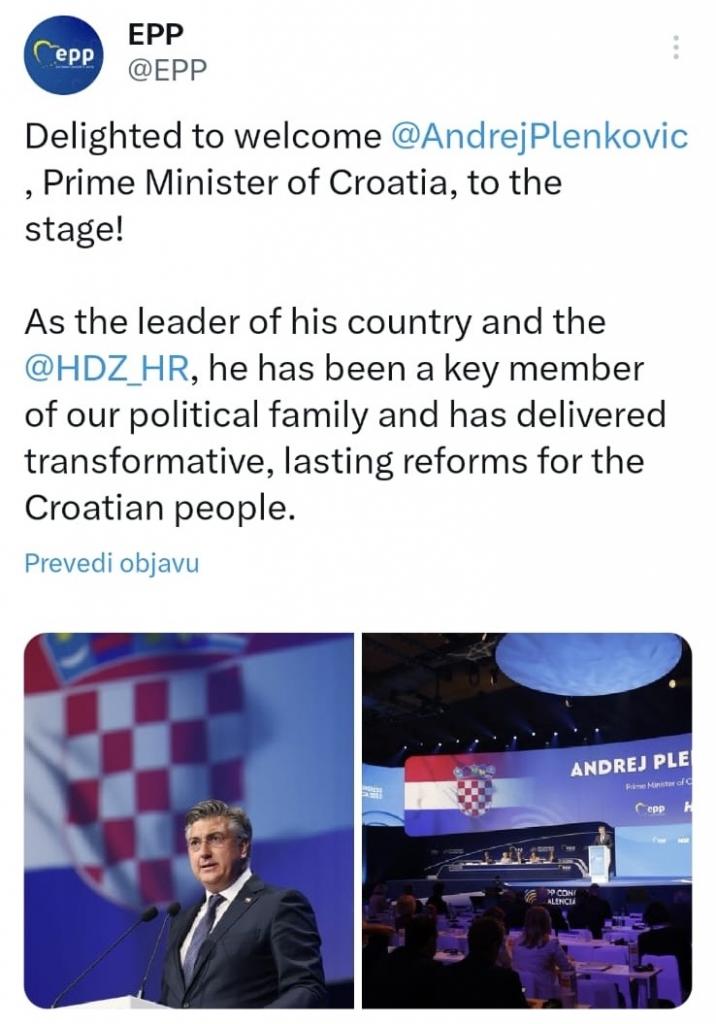The image size is (716, 1024).
Task: Click the first paragraph welcoming Prime Minister
Action: (356, 183)
